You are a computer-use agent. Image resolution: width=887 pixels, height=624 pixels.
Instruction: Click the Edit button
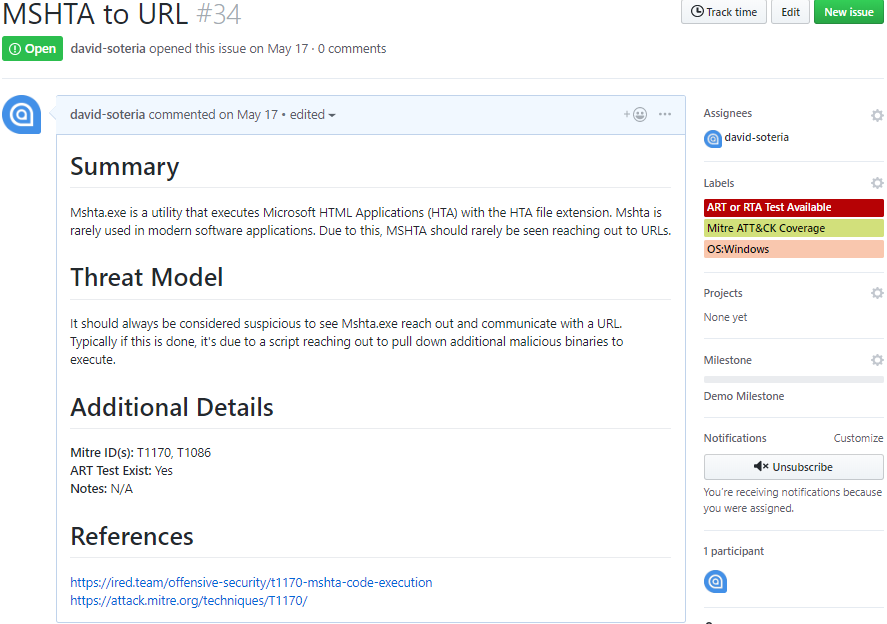(790, 12)
